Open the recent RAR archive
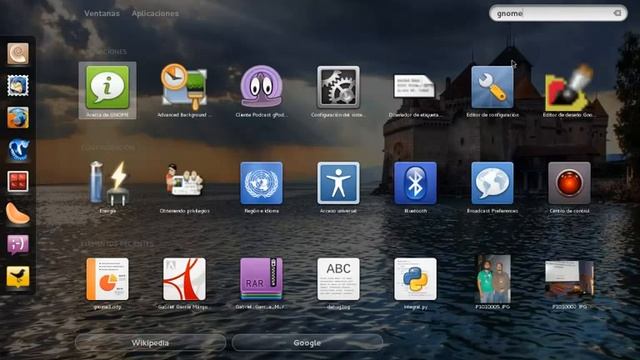This screenshot has height=360, width=640. (261, 282)
